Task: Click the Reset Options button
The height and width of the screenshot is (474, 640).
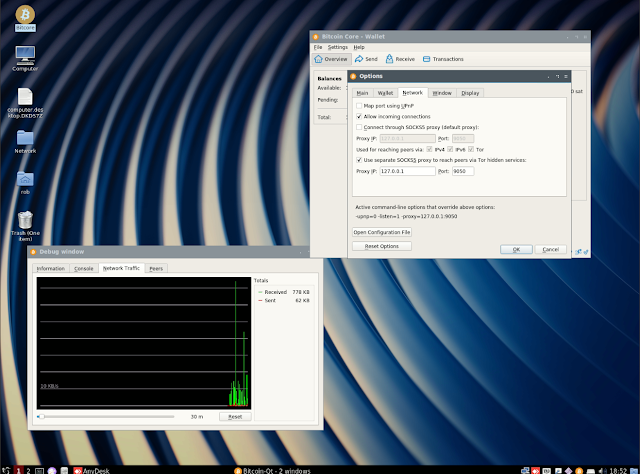Action: coord(382,246)
